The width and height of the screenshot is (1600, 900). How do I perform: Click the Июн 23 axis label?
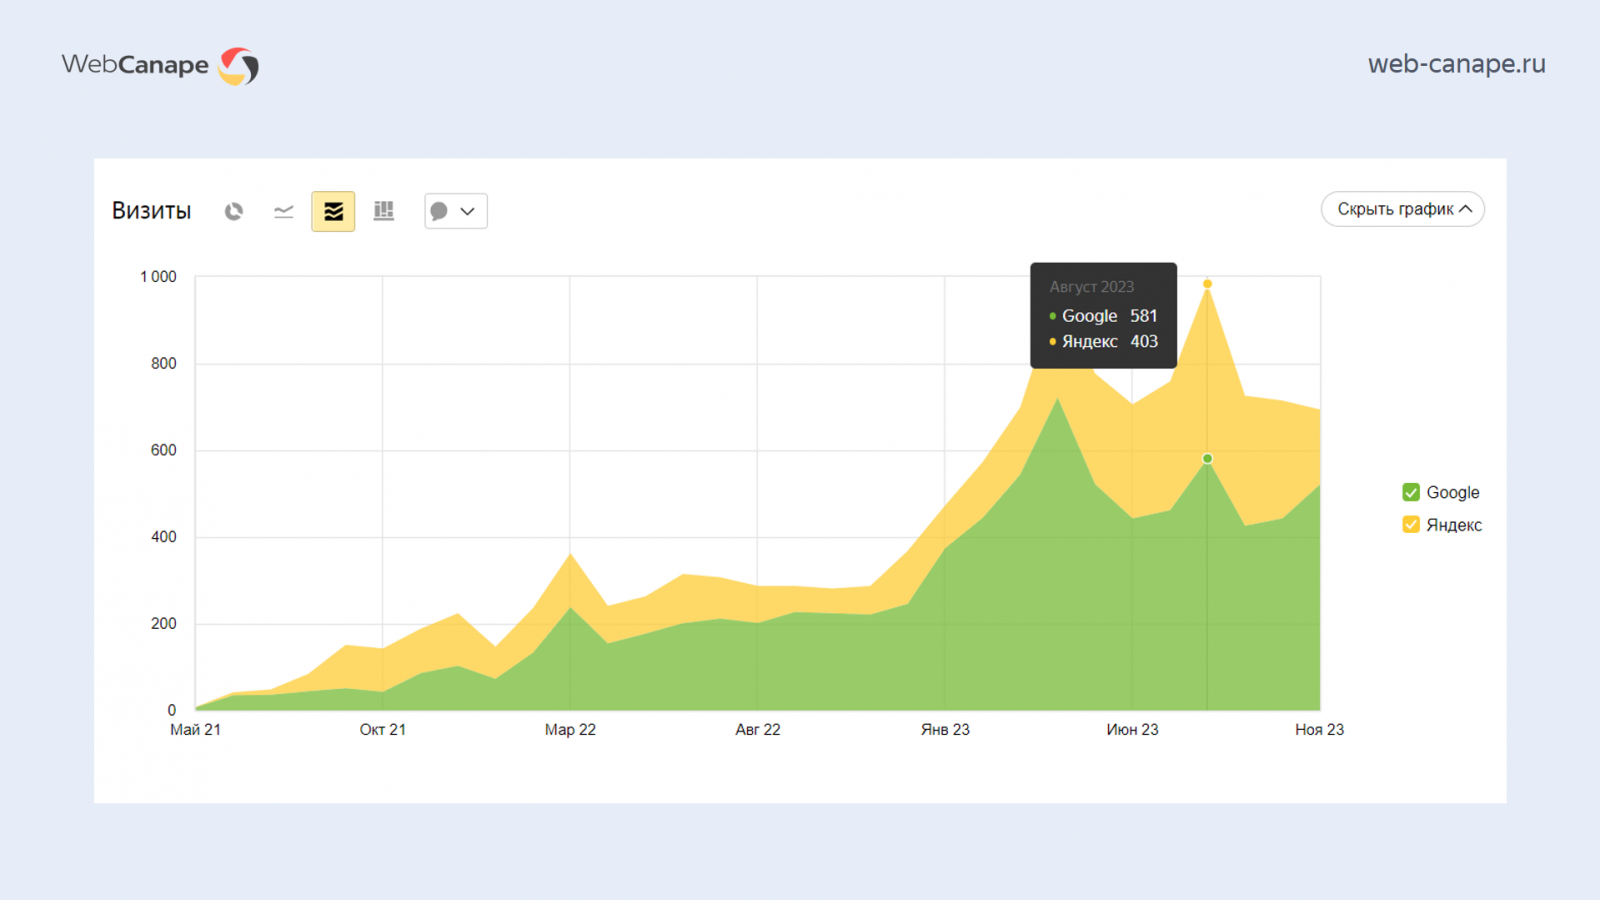pos(1132,730)
